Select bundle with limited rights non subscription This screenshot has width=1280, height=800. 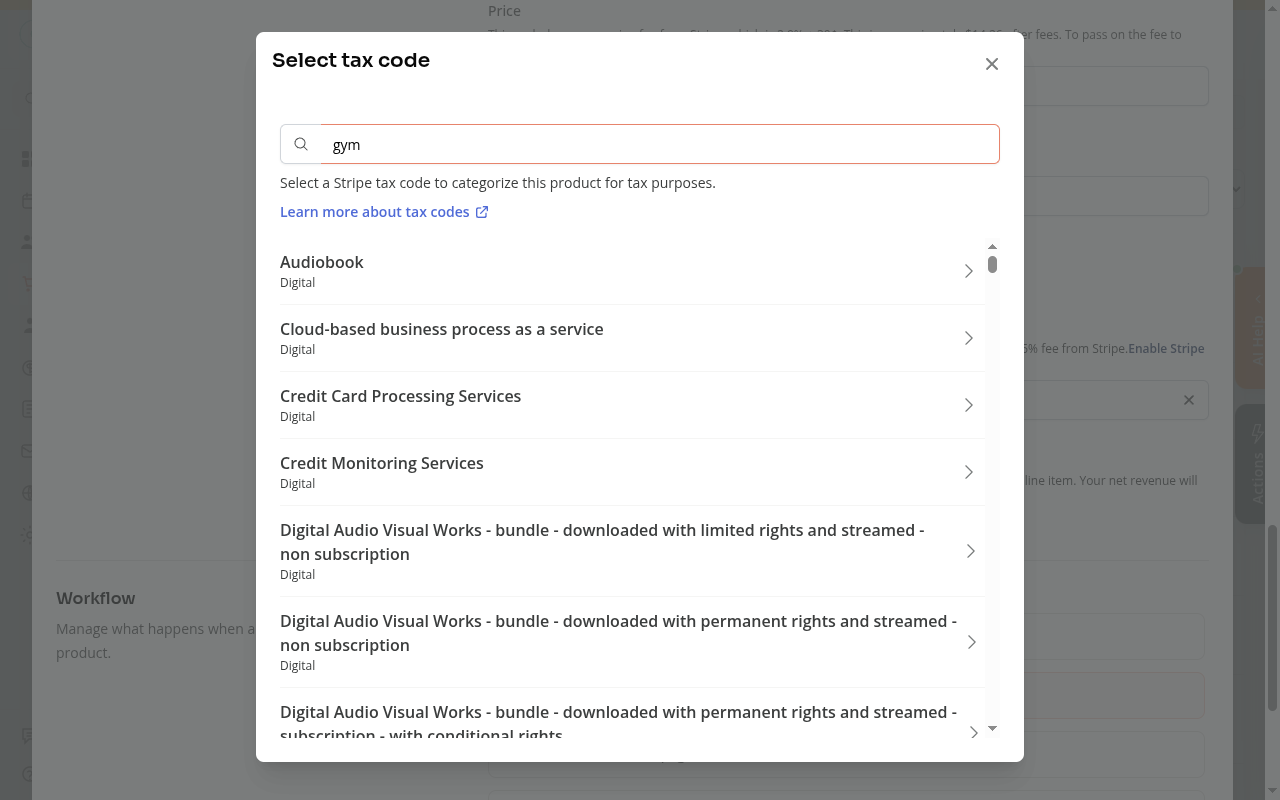tap(632, 551)
